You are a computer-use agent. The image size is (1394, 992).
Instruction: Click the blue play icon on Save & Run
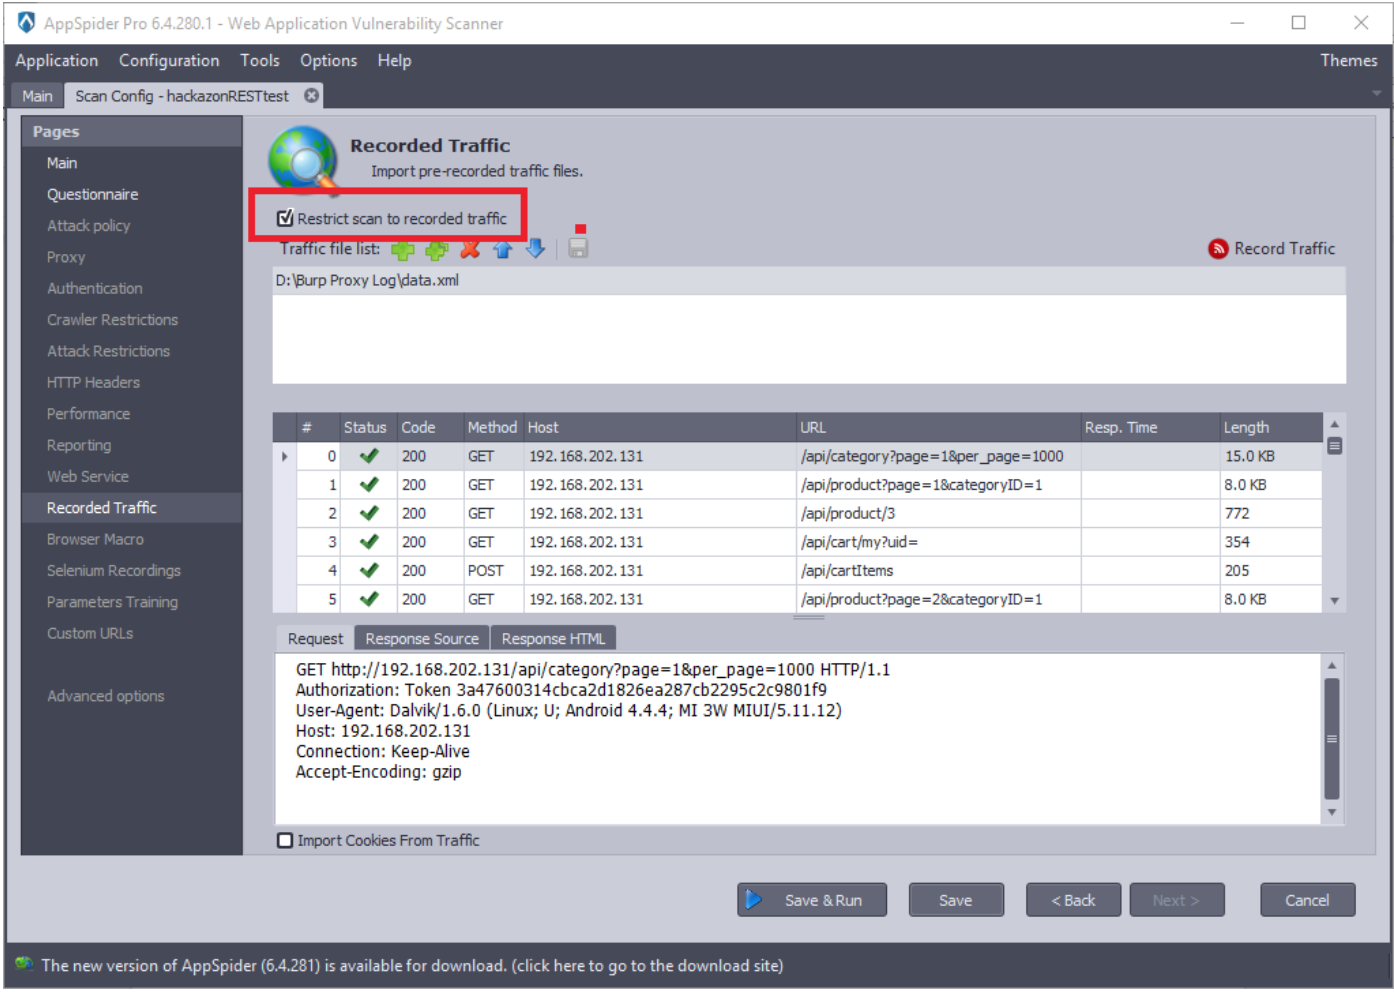click(x=754, y=900)
